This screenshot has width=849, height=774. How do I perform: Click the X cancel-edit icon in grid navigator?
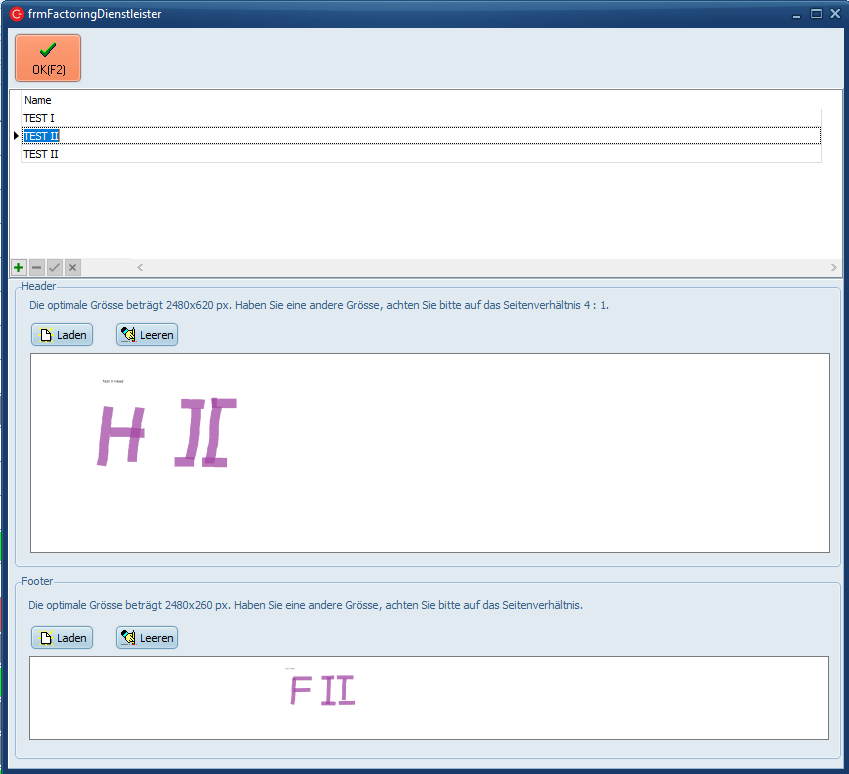point(72,268)
